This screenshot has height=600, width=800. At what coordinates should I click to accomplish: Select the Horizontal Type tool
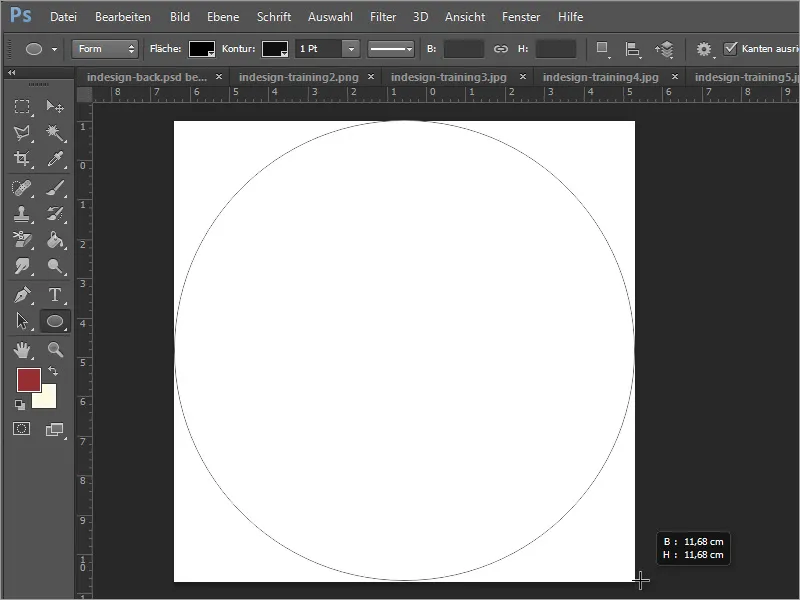click(x=55, y=295)
